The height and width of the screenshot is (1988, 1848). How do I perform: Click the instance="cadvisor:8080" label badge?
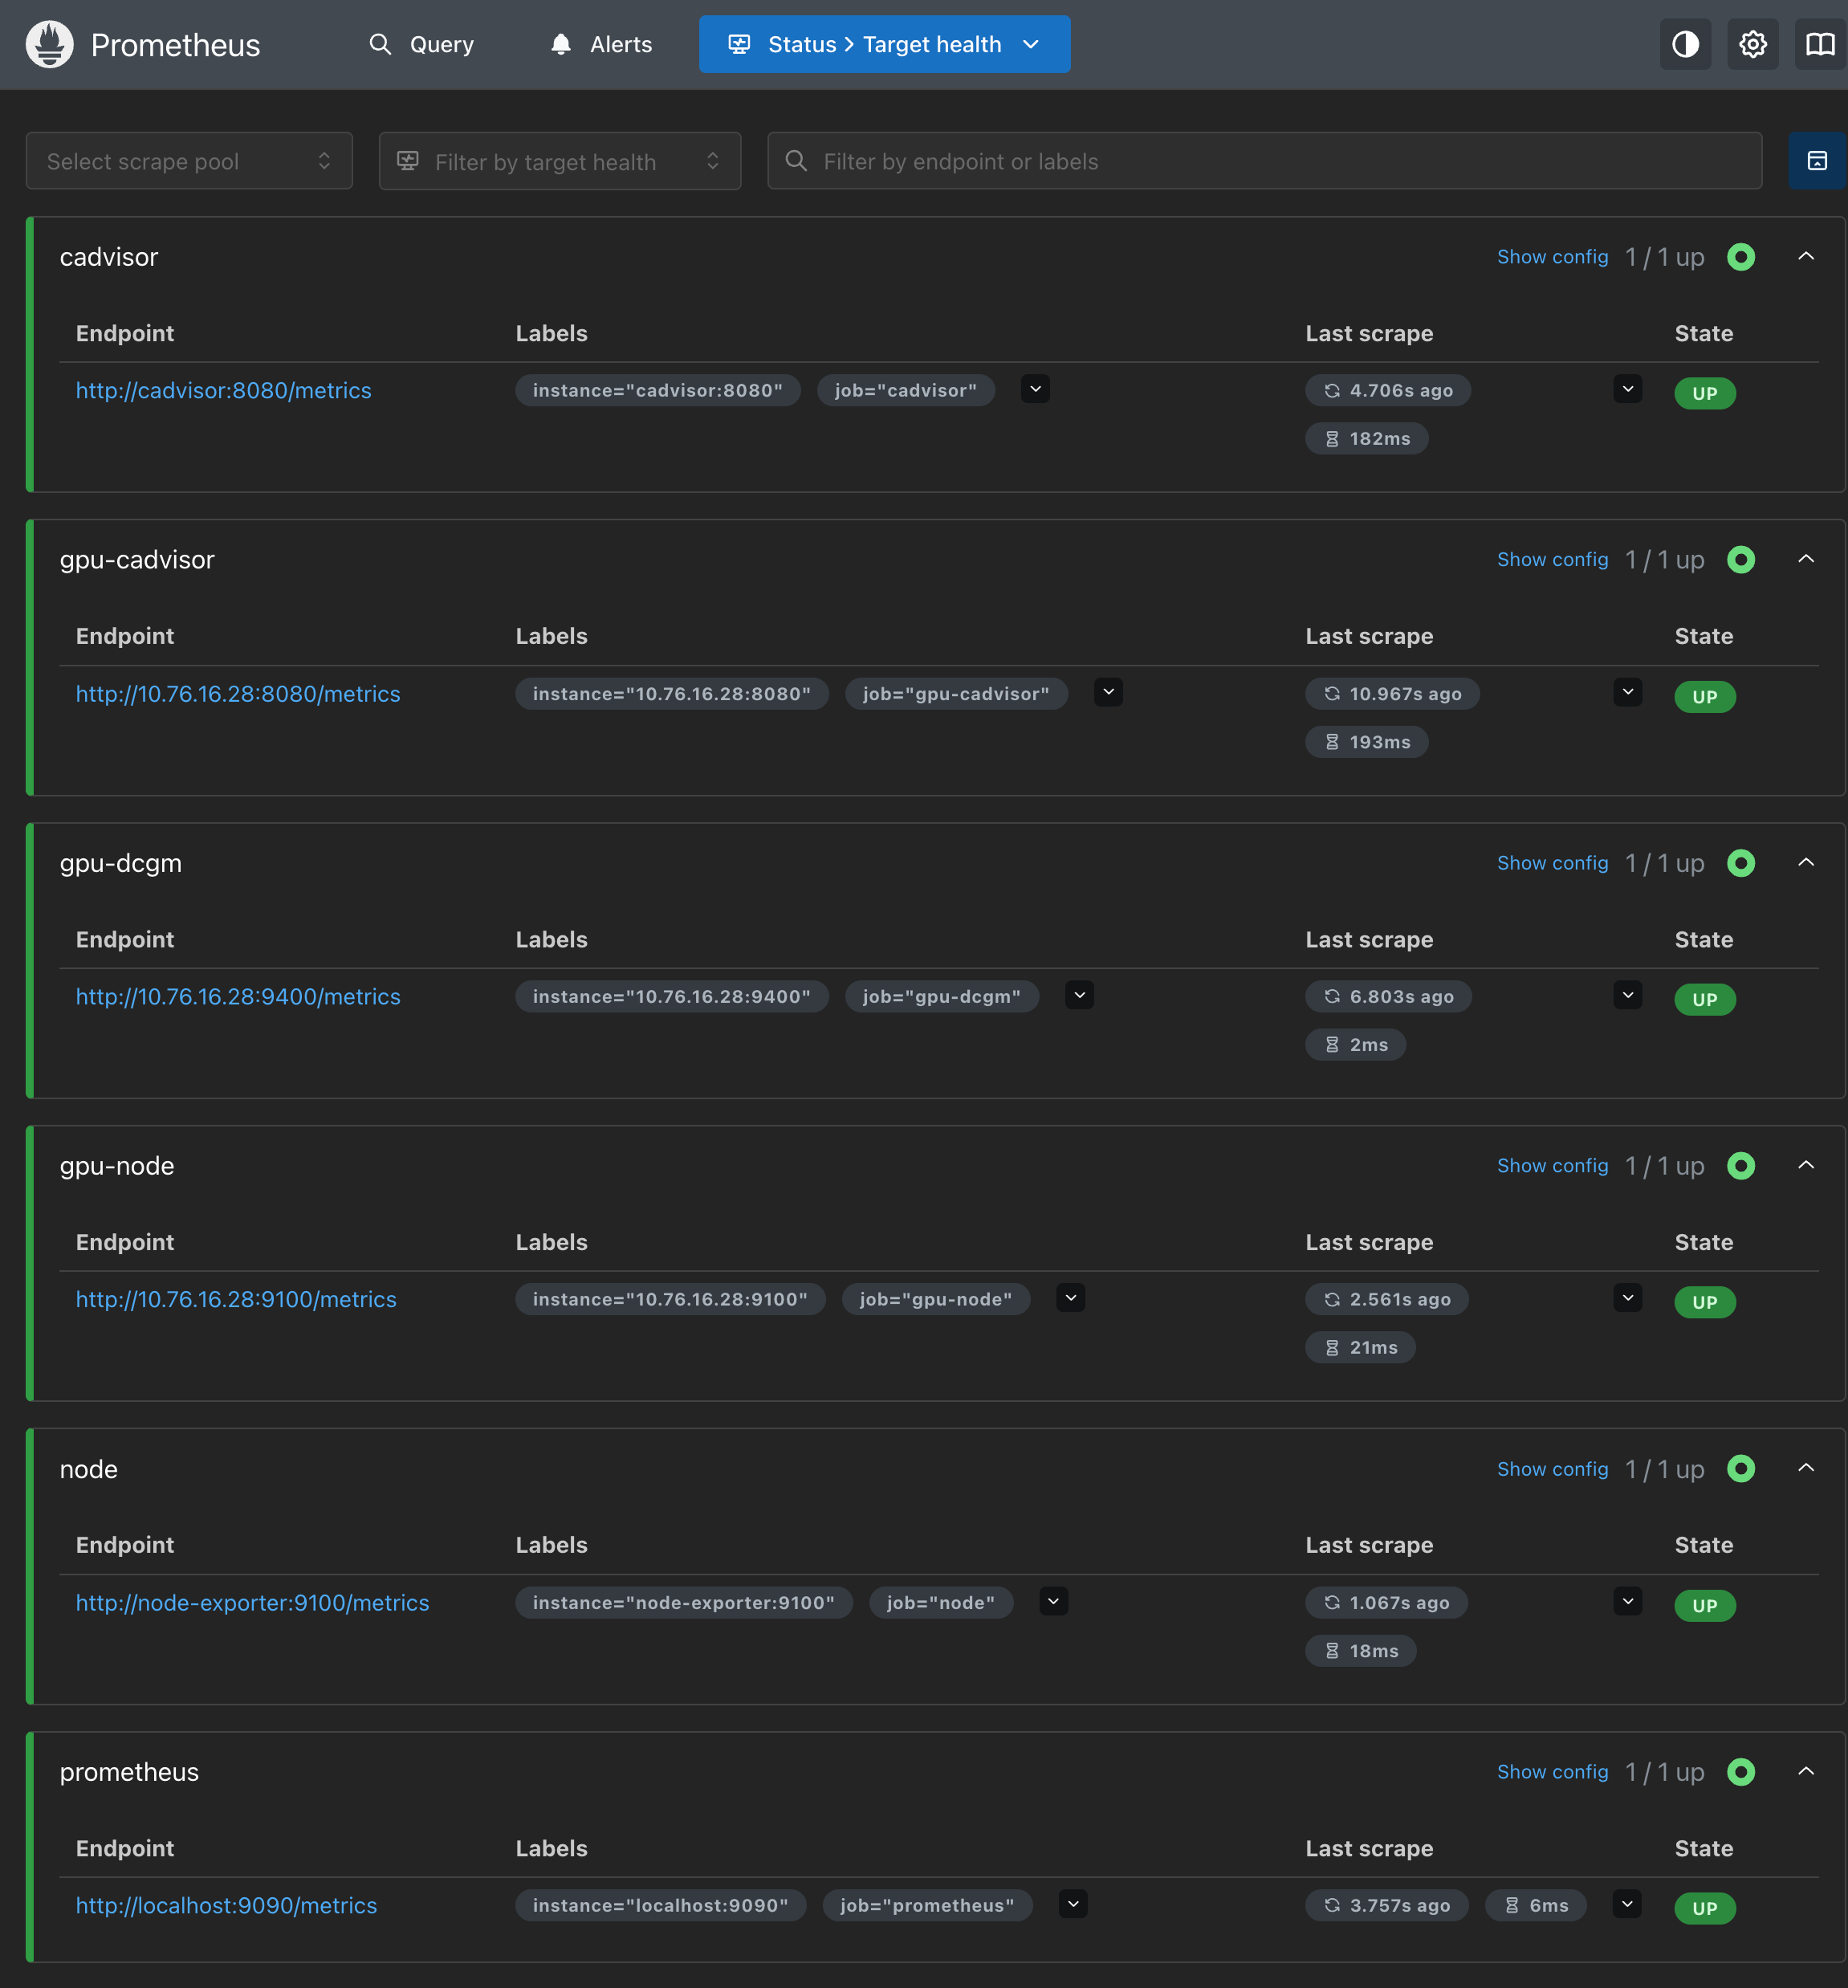[658, 391]
